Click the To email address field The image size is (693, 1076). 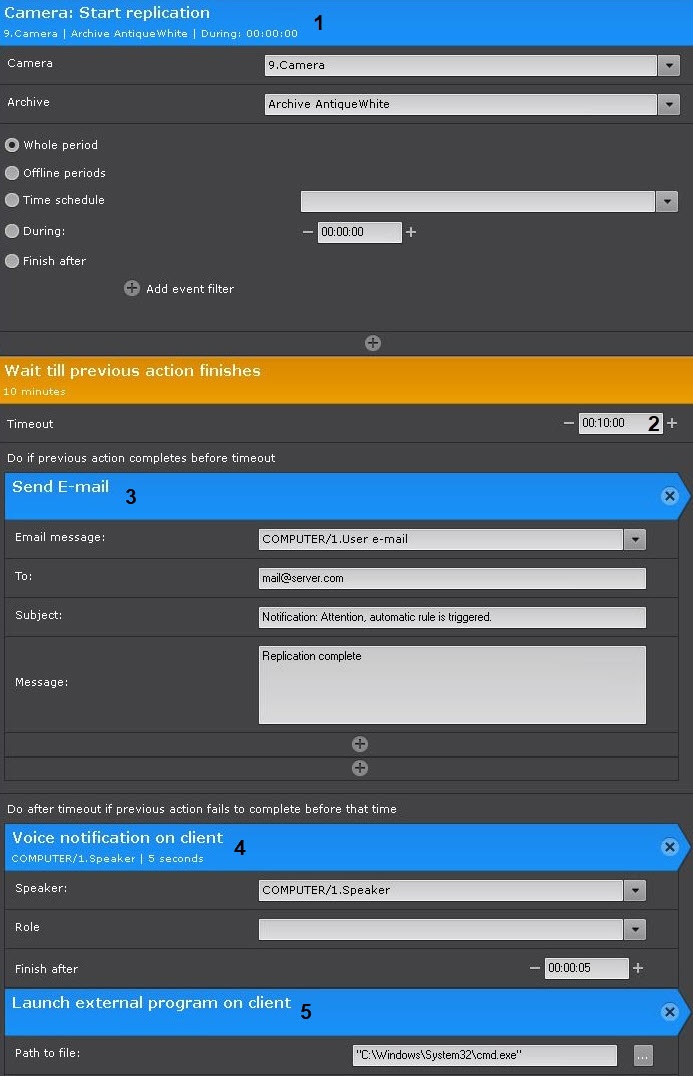click(452, 578)
